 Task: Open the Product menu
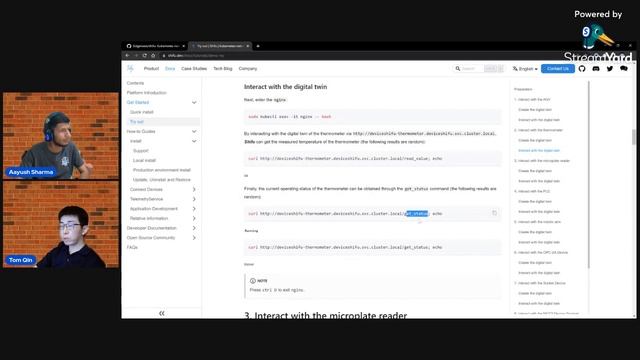click(151, 69)
